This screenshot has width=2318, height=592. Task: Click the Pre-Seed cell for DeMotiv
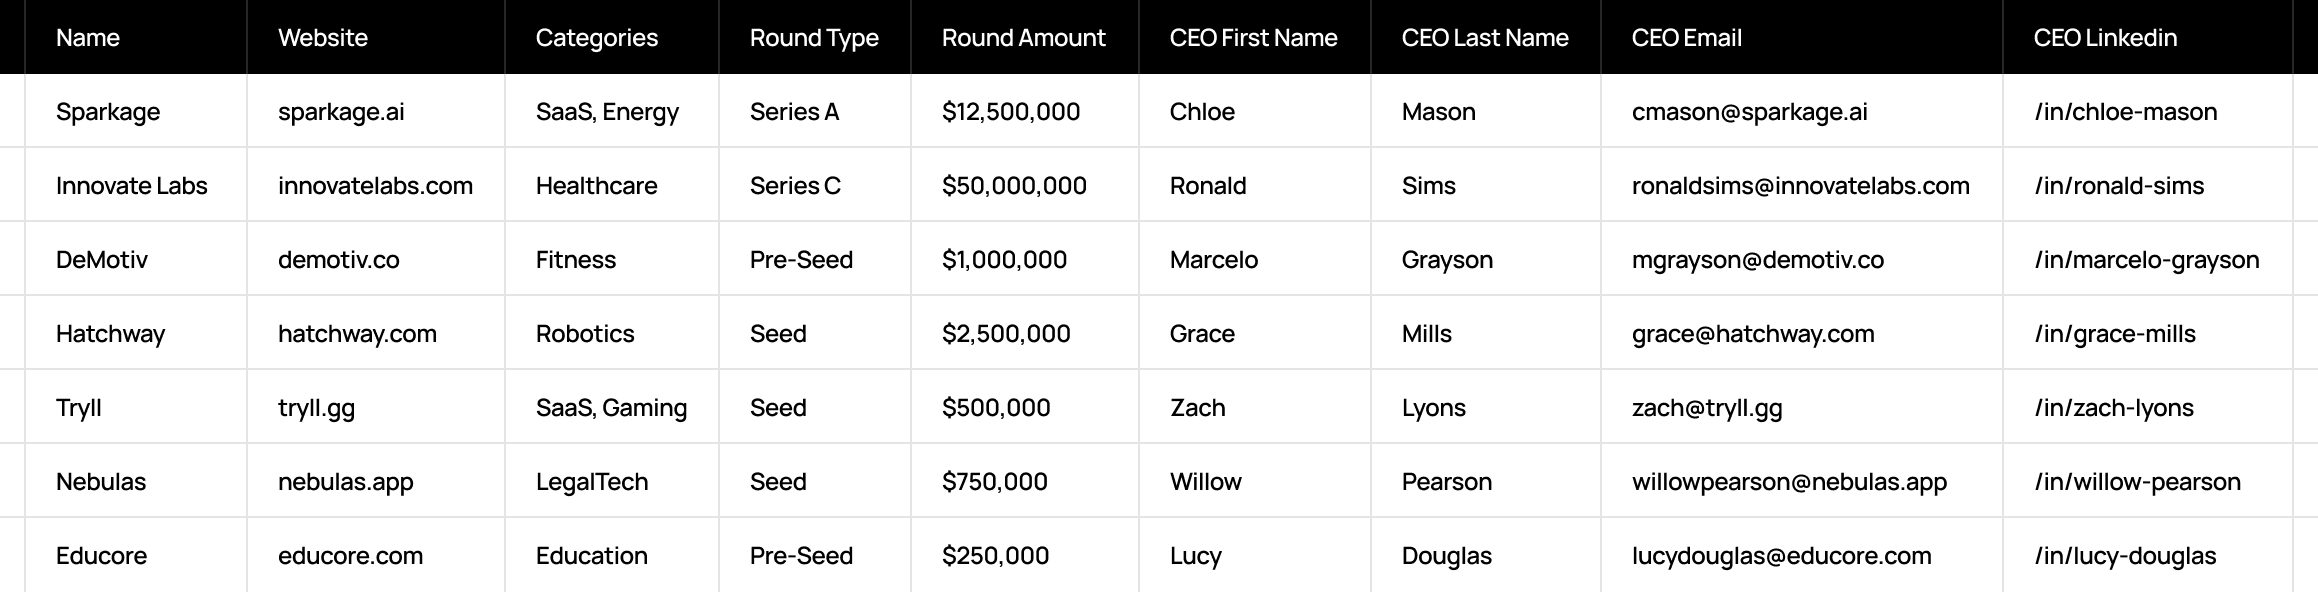click(815, 259)
